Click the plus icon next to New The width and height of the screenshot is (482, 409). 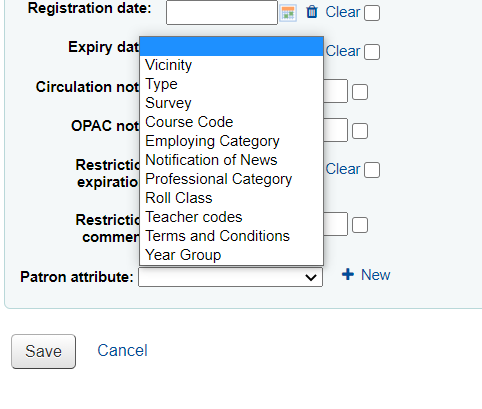click(x=348, y=275)
